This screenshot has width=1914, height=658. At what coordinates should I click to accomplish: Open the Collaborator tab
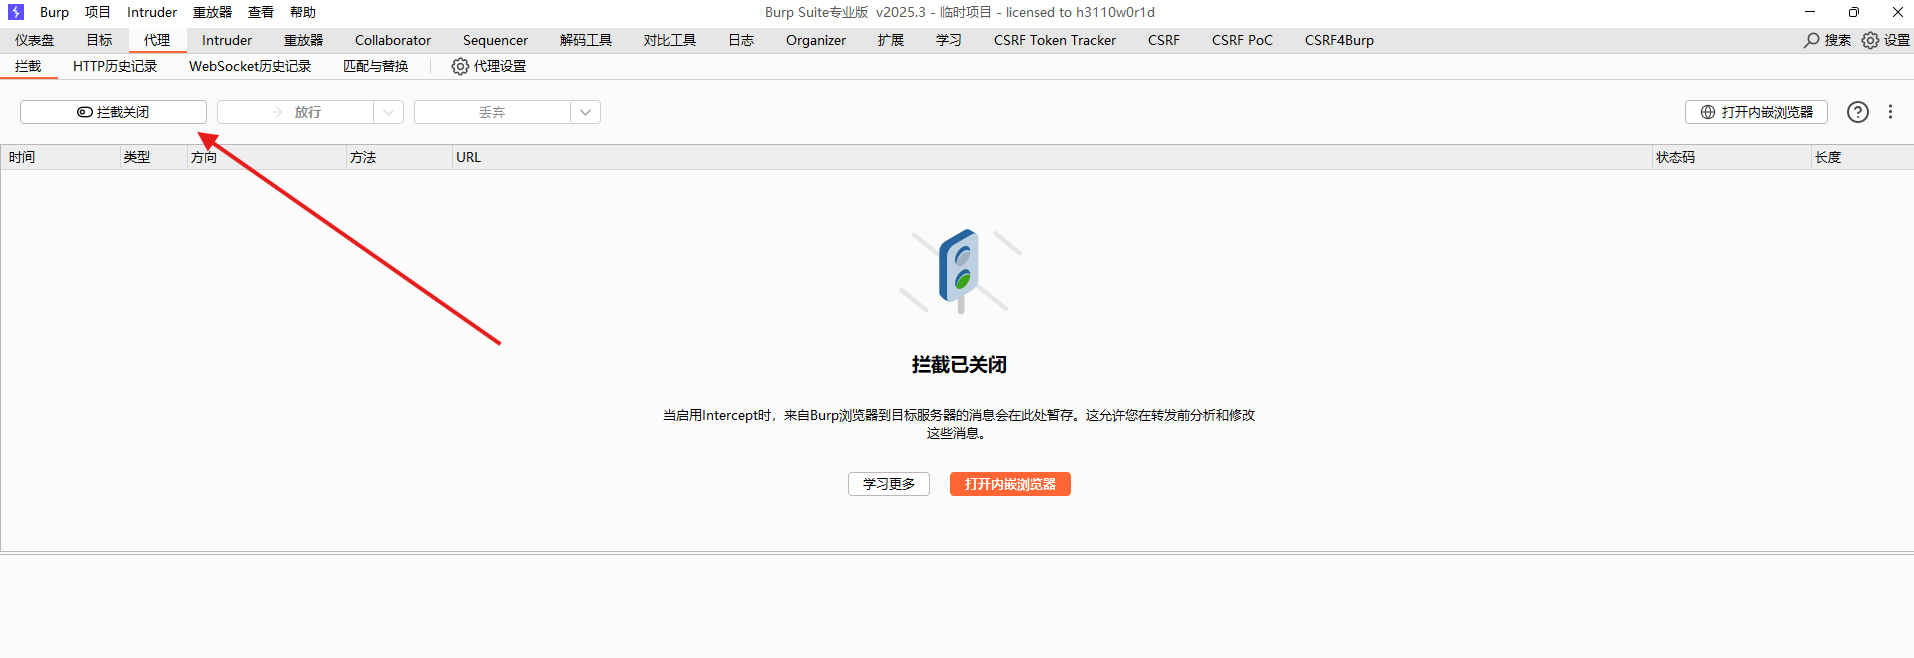(393, 40)
